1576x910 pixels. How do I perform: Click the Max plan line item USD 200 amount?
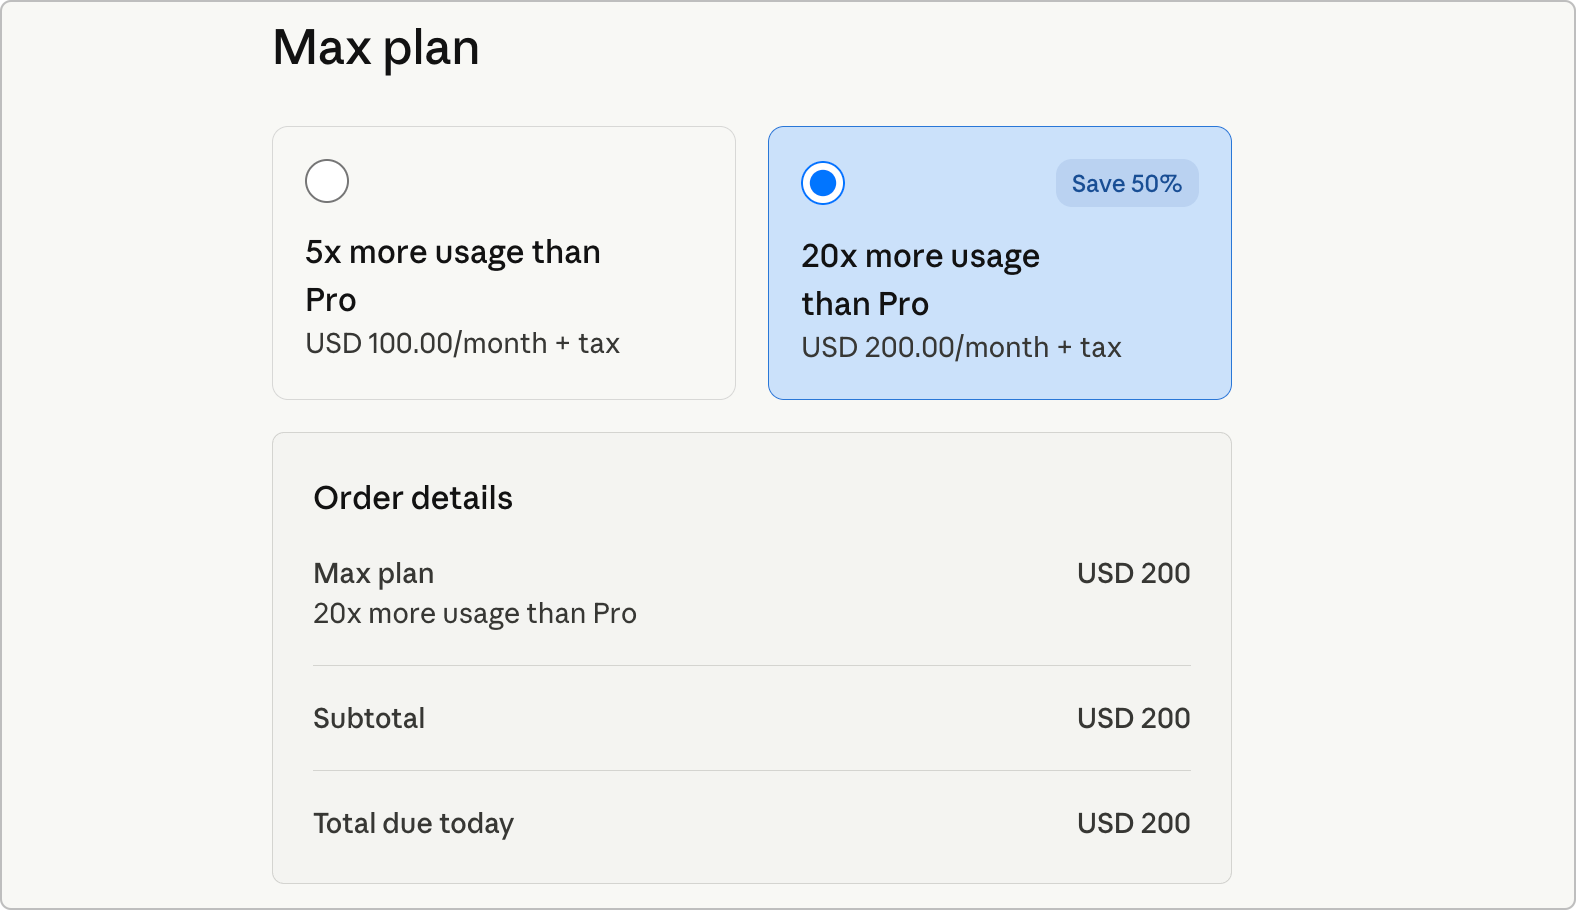point(1133,573)
